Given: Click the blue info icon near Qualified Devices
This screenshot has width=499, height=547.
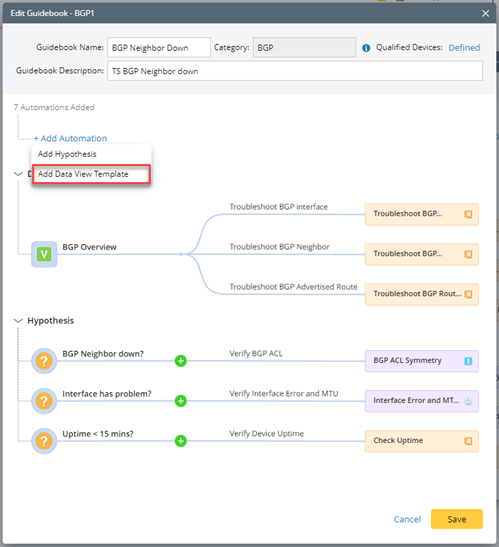Looking at the screenshot, I should click(x=366, y=48).
